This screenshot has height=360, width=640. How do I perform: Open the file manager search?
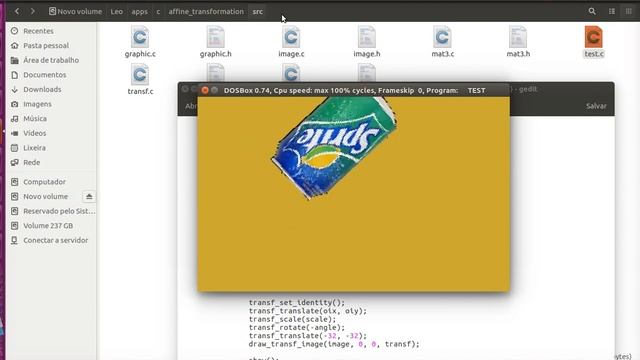click(592, 11)
